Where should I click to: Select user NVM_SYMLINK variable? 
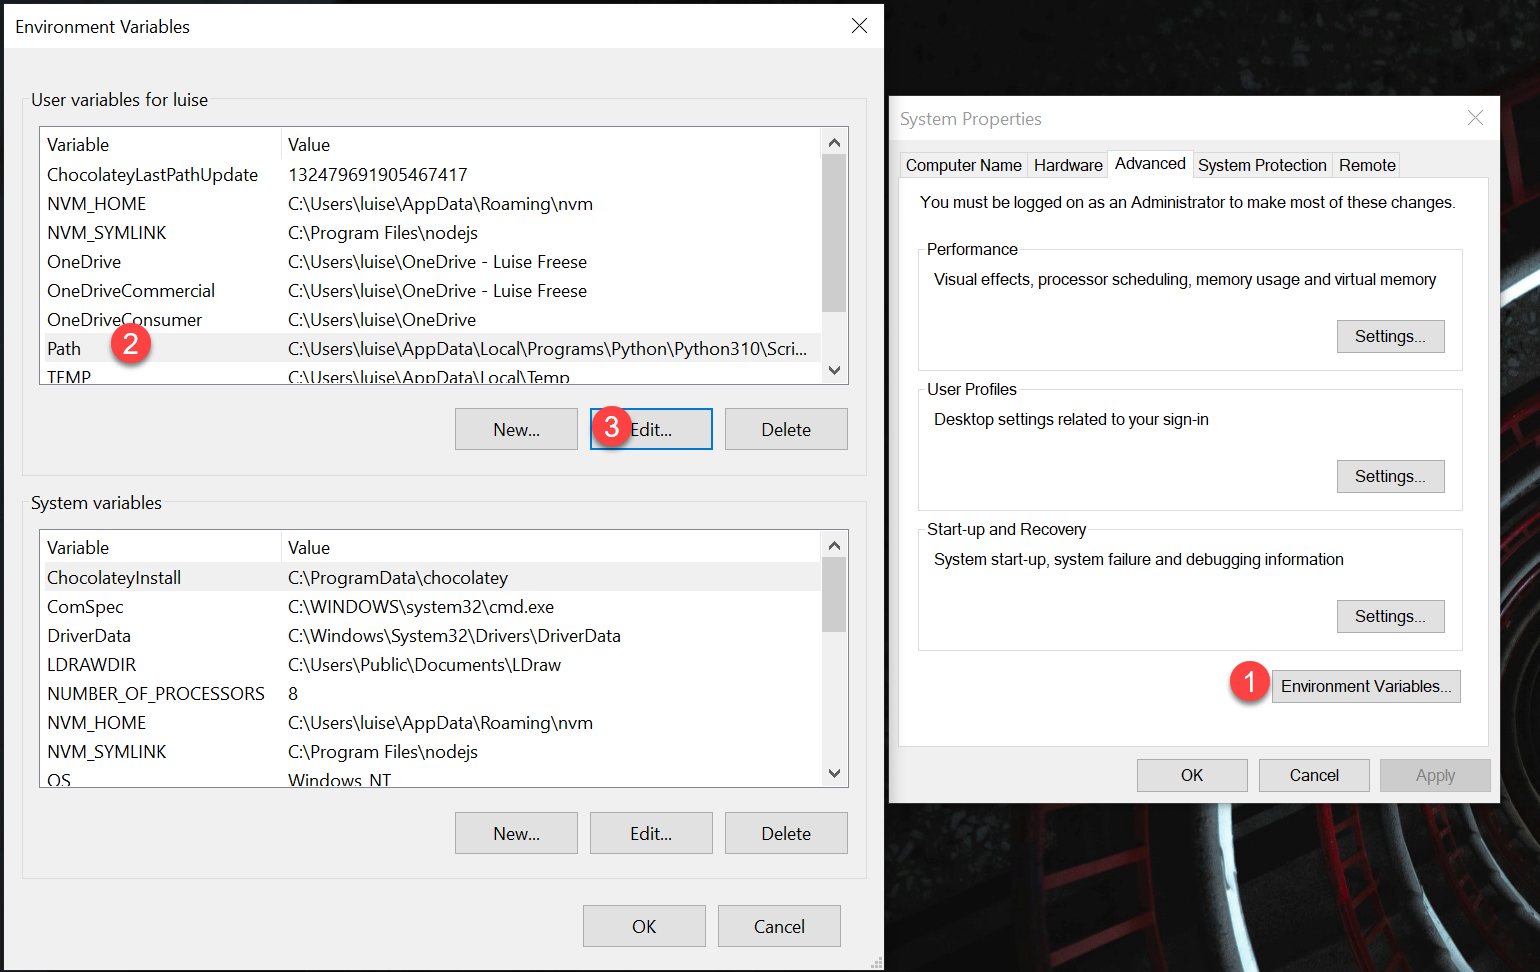point(431,232)
